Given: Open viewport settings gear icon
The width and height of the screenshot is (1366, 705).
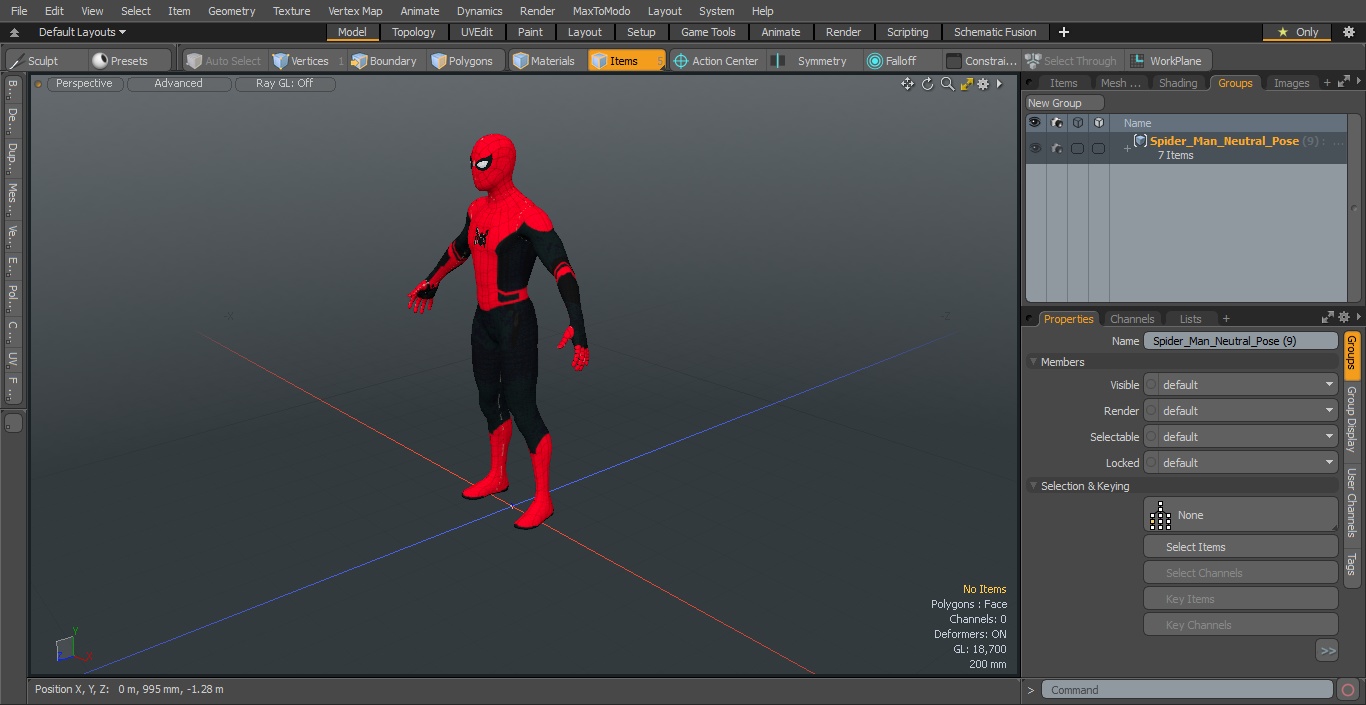Looking at the screenshot, I should 984,84.
